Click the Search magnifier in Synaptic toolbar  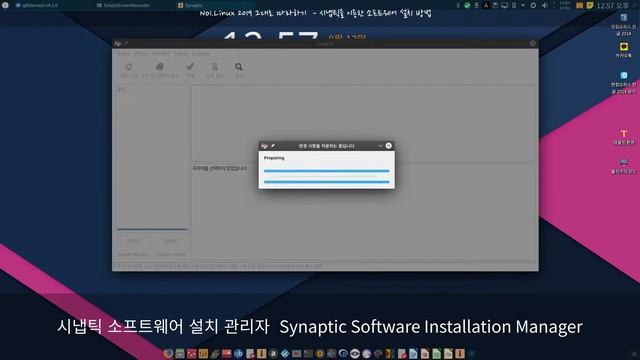tap(239, 67)
